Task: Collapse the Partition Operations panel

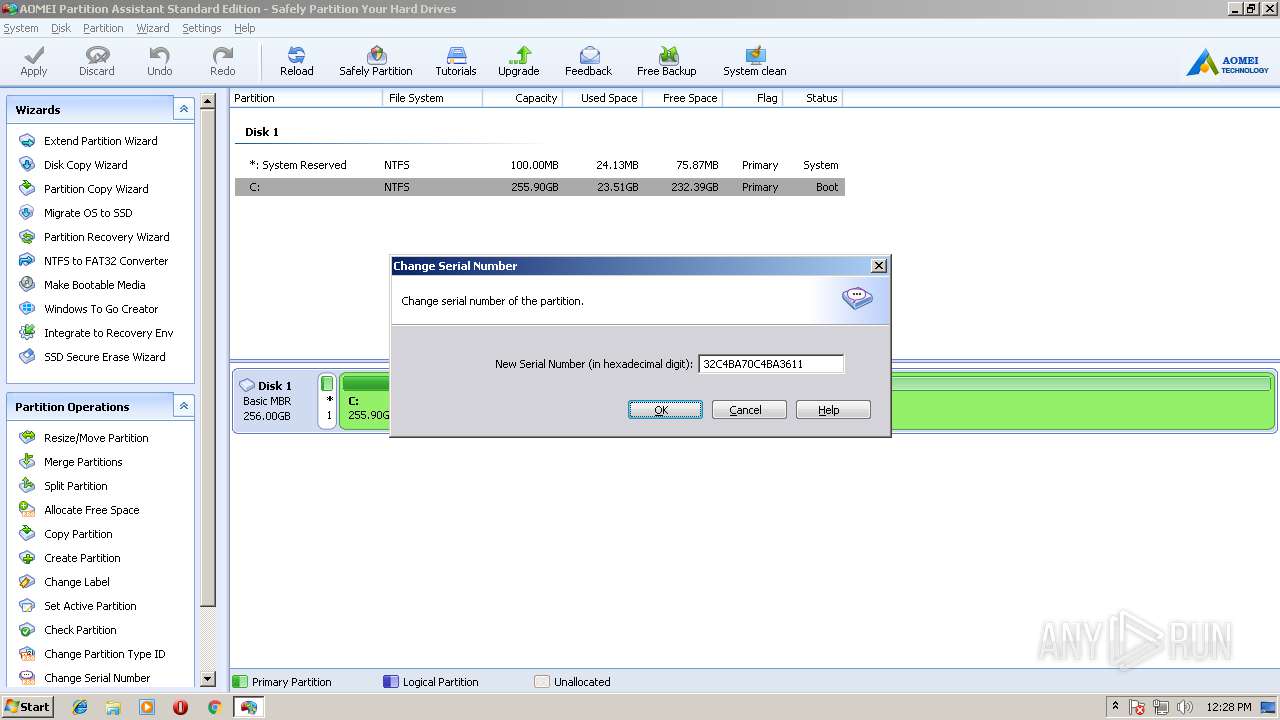Action: (x=183, y=406)
